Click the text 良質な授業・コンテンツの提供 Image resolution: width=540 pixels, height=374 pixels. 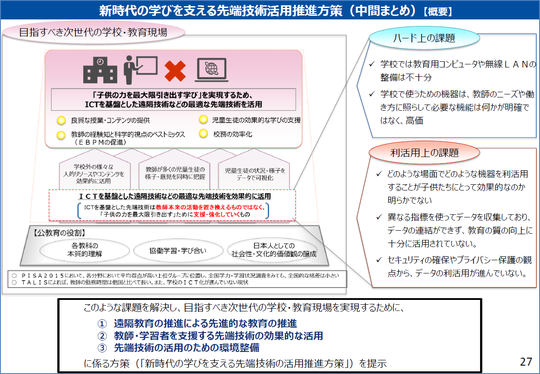(x=110, y=120)
